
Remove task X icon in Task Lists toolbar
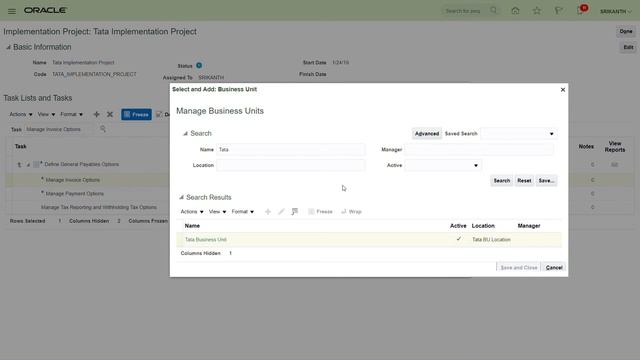click(110, 114)
